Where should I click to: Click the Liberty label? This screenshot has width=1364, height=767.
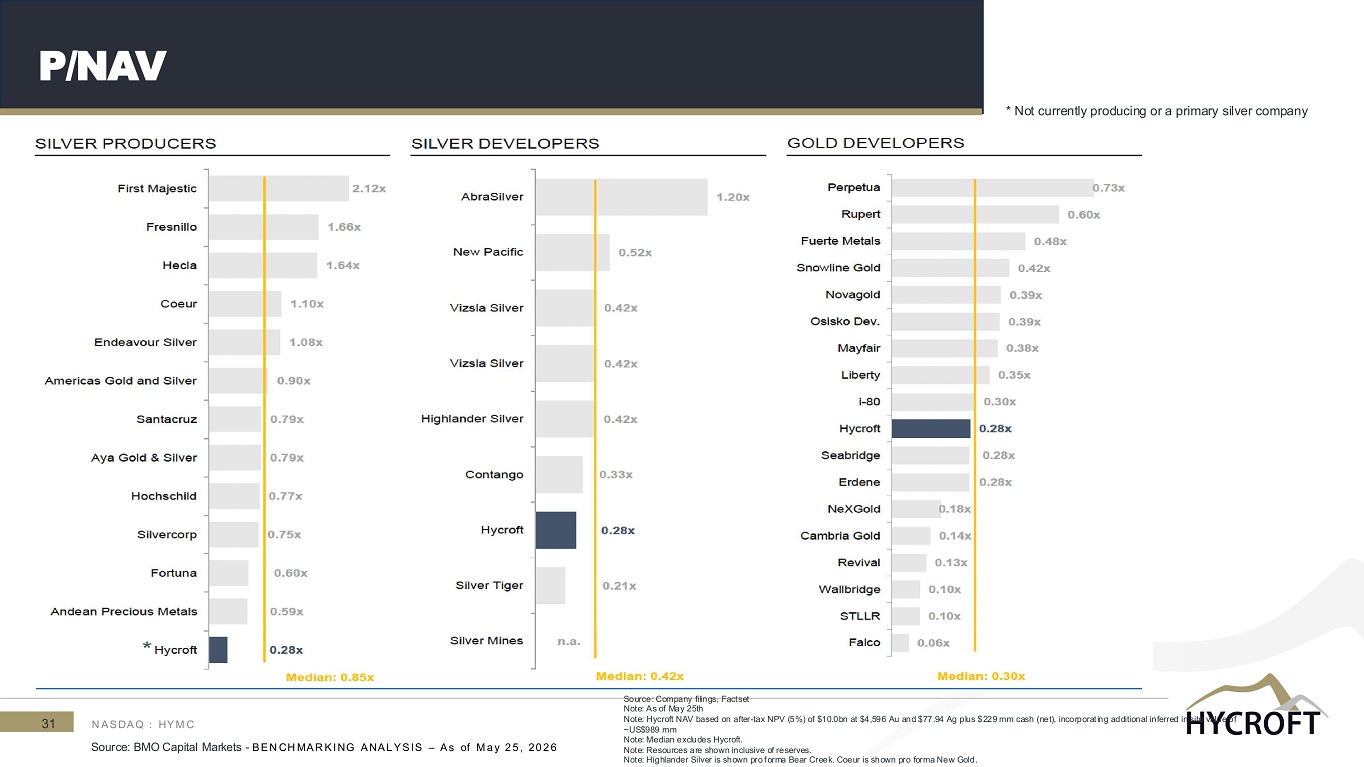(x=861, y=375)
